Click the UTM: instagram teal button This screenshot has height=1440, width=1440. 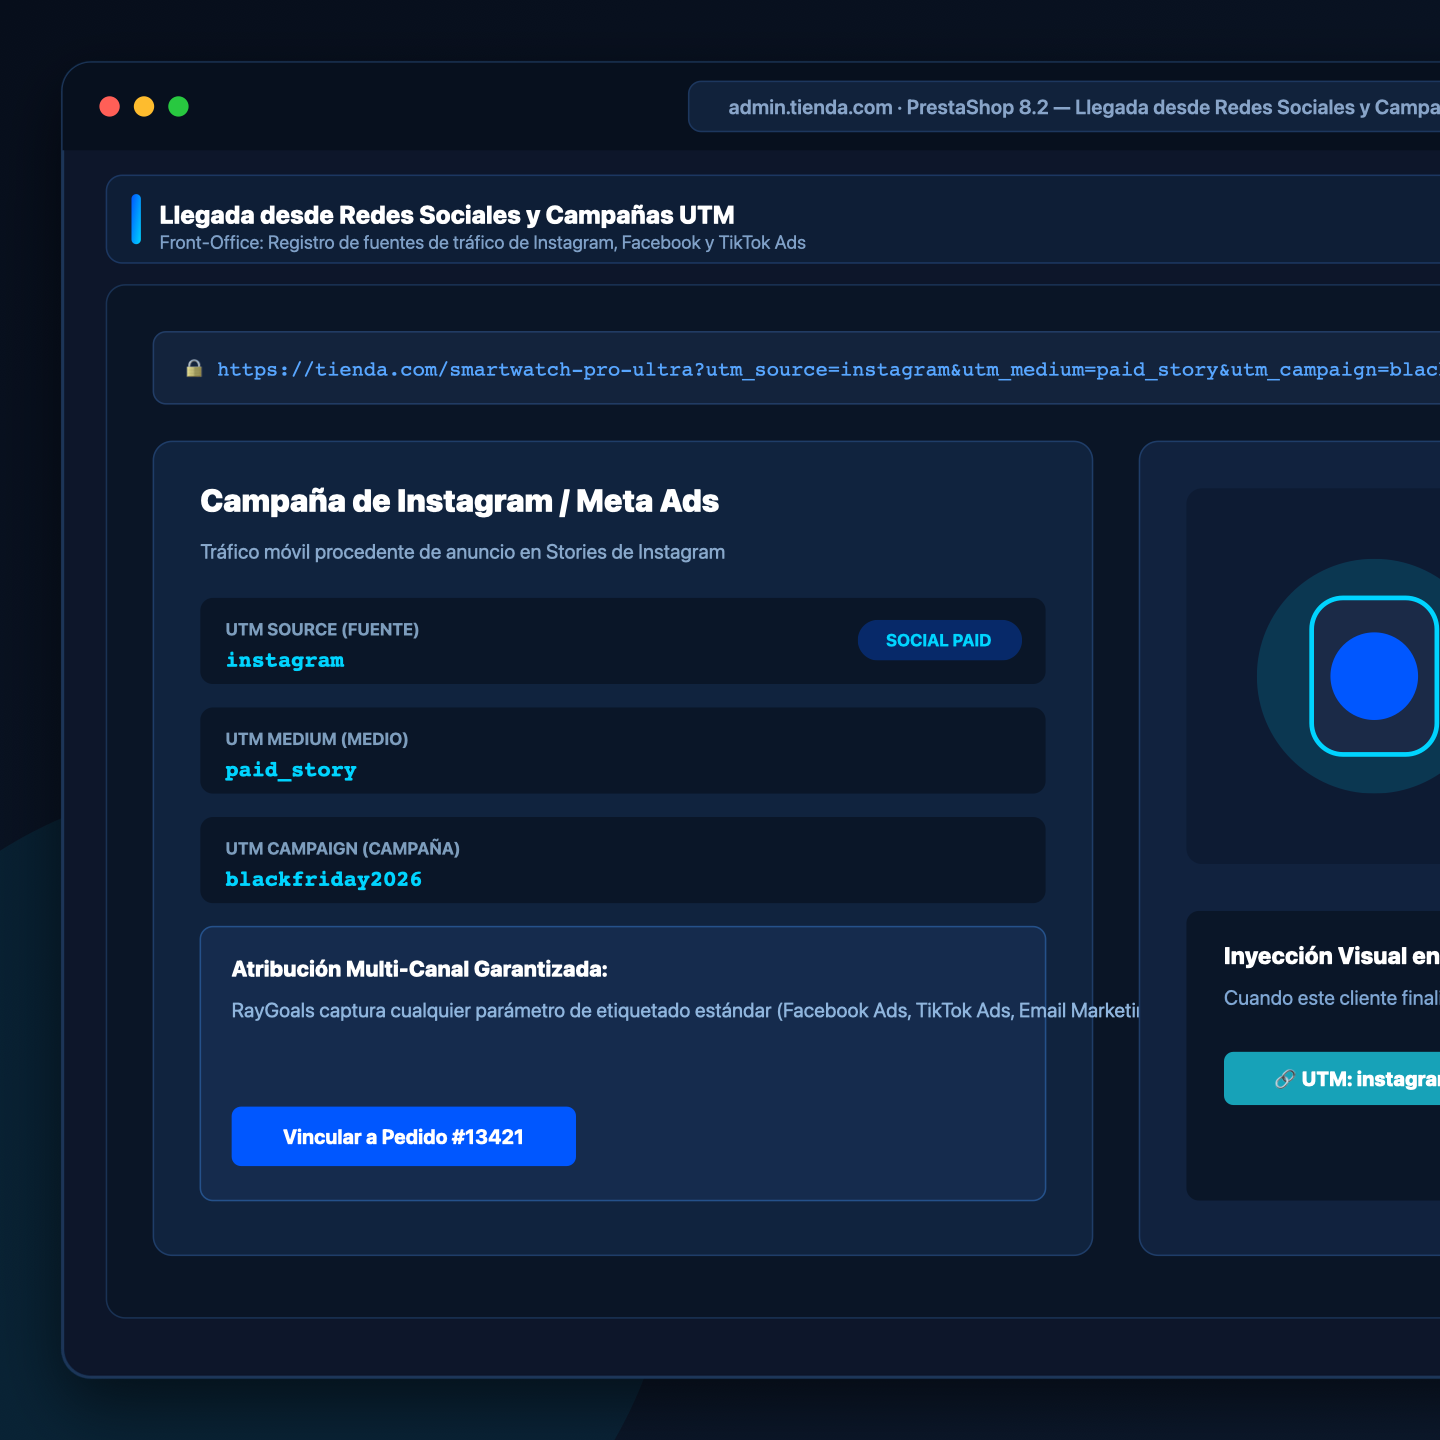(x=1332, y=1079)
